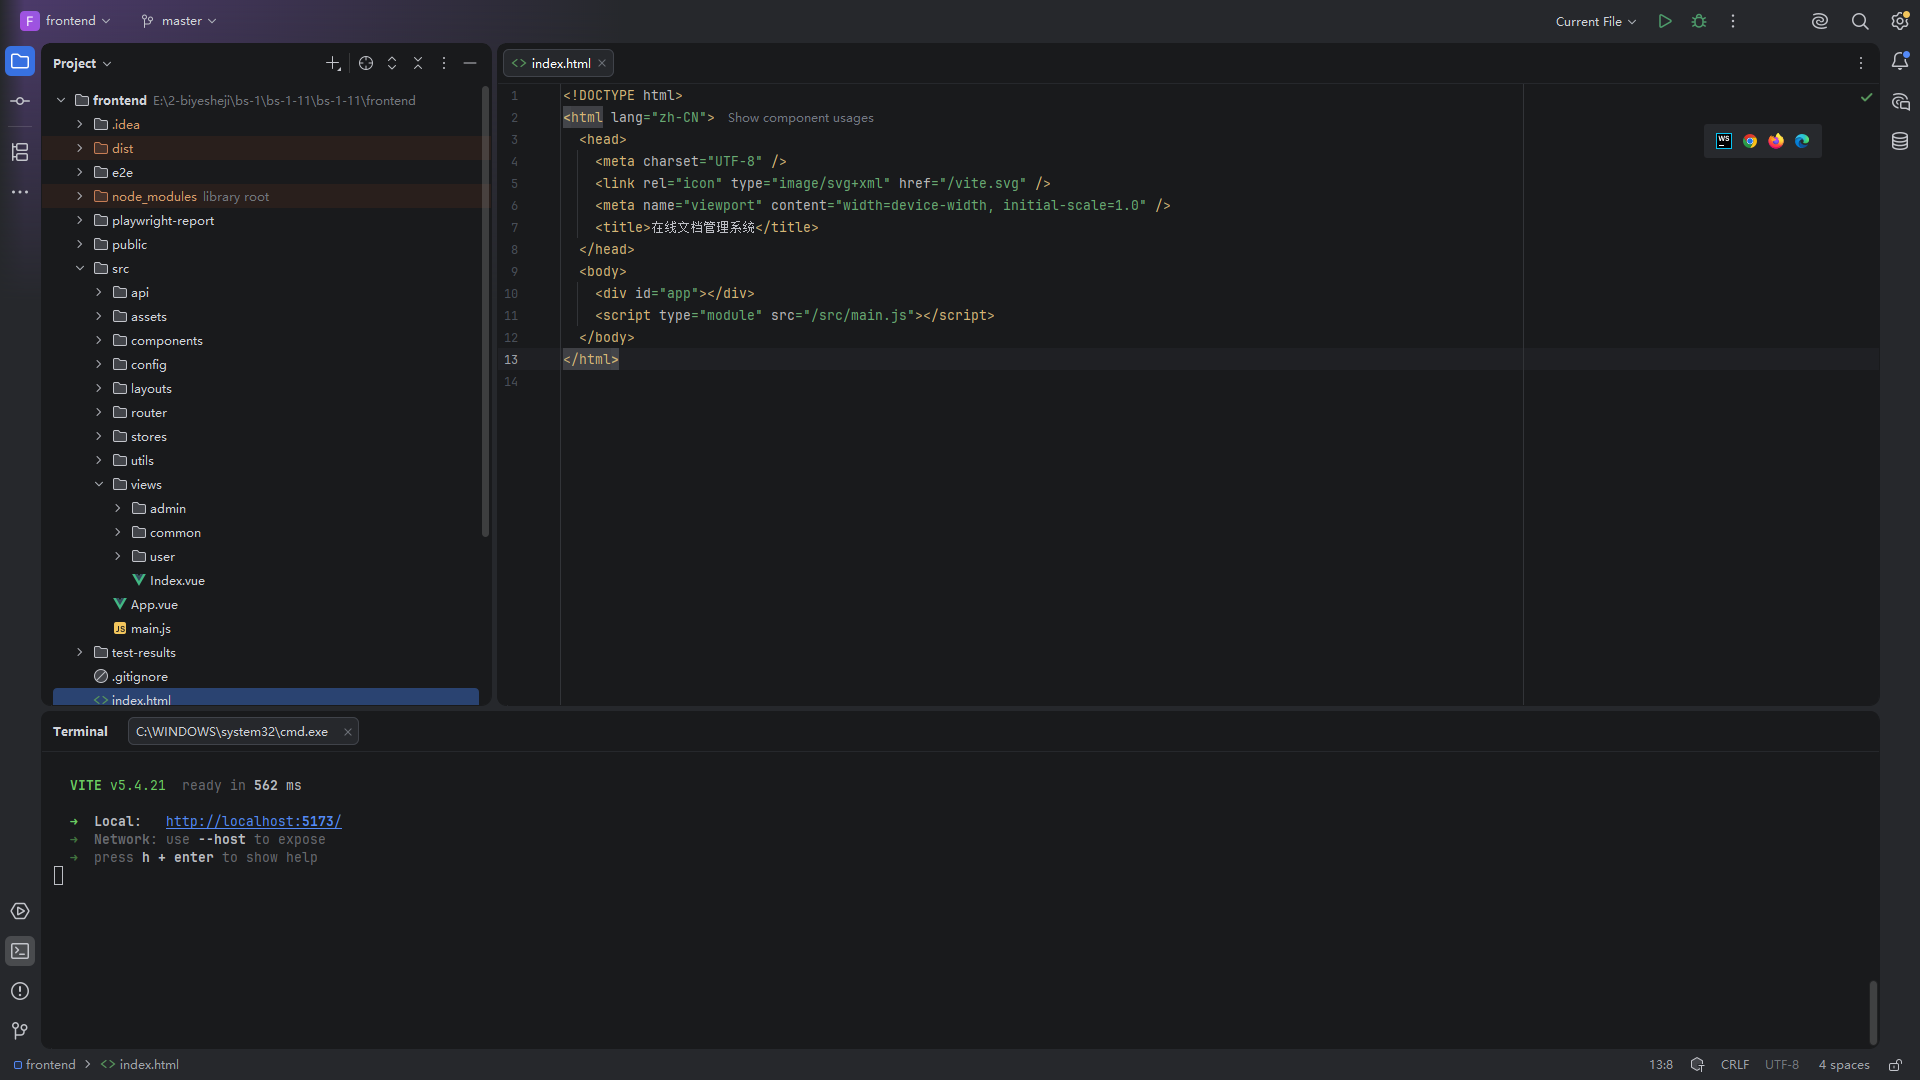Preview page in built-in WebStorm browser
1920x1080 pixels.
[x=1724, y=141]
